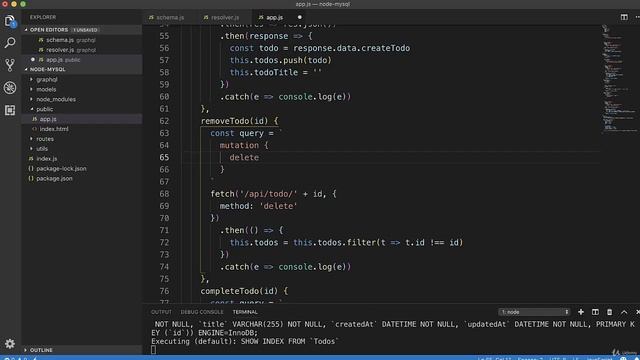Split the terminal panel

click(x=595, y=312)
